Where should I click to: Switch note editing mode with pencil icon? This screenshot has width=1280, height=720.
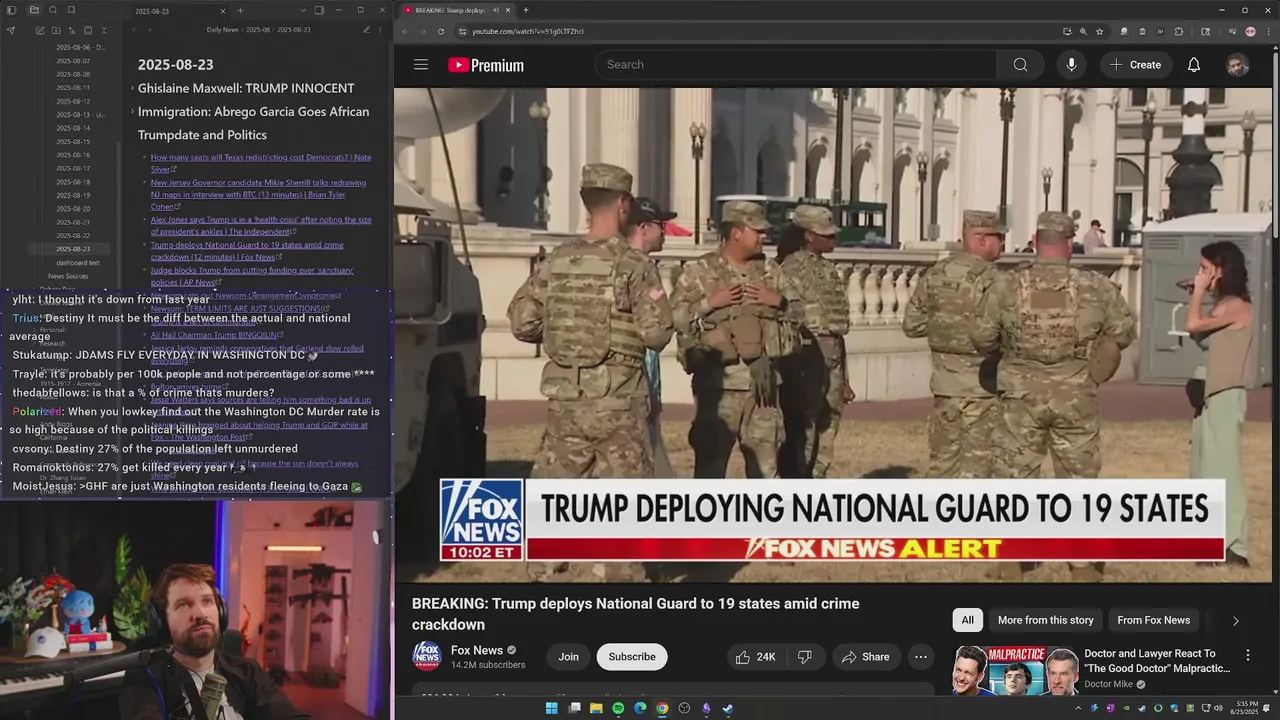point(366,30)
